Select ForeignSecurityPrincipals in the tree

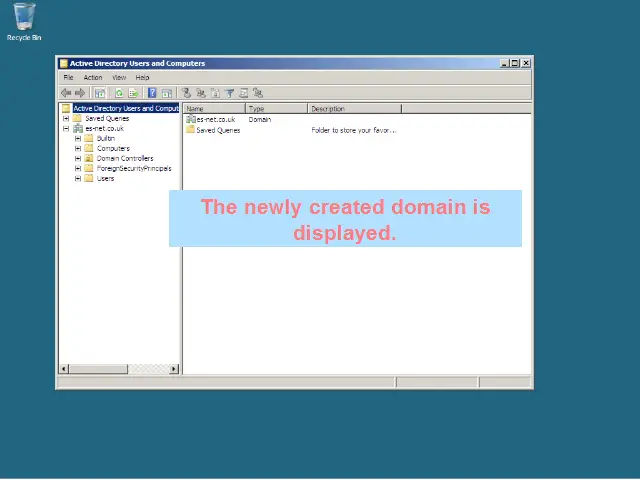pos(134,169)
